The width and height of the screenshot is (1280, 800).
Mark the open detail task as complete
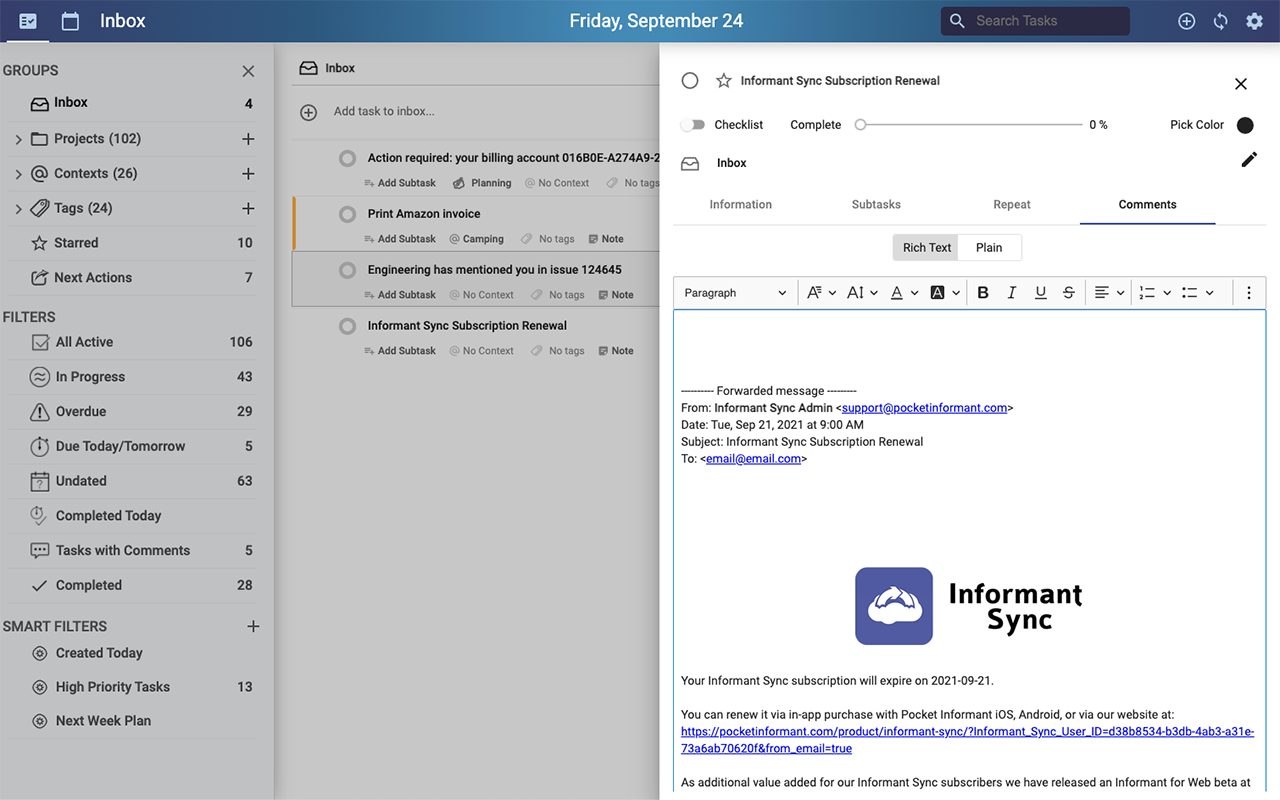click(x=690, y=81)
